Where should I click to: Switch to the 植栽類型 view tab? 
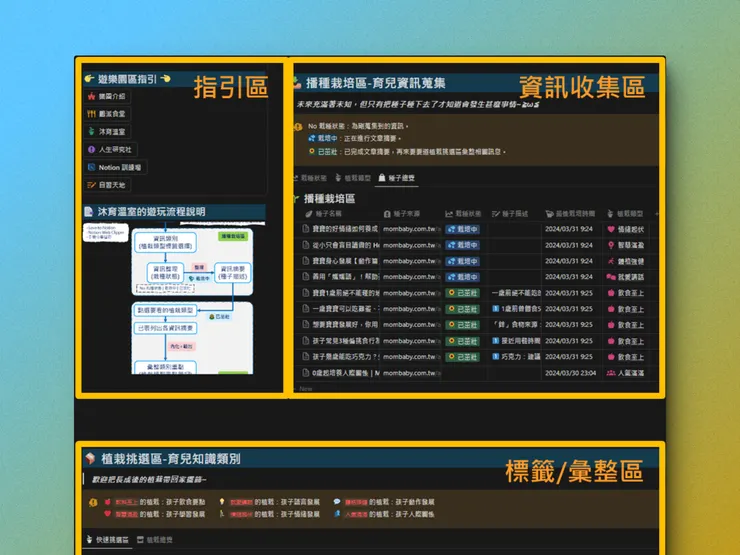(x=353, y=178)
